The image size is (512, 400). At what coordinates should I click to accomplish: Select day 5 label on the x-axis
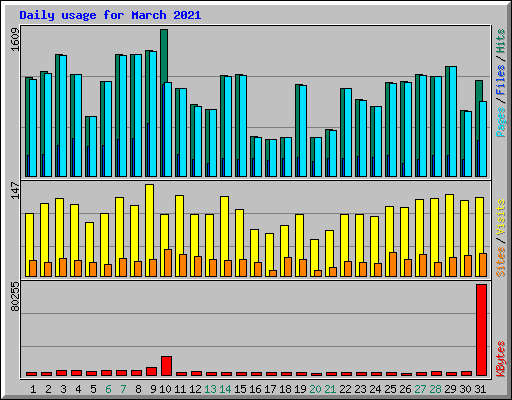[93, 389]
